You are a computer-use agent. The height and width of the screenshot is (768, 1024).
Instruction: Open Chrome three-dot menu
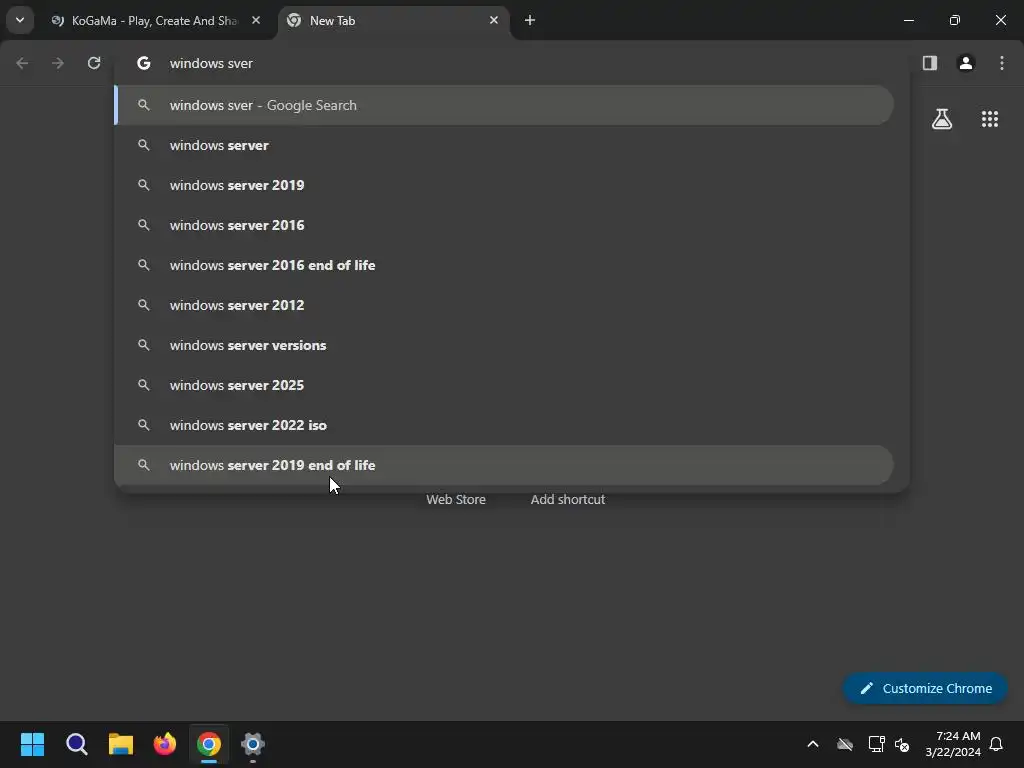tap(1002, 63)
